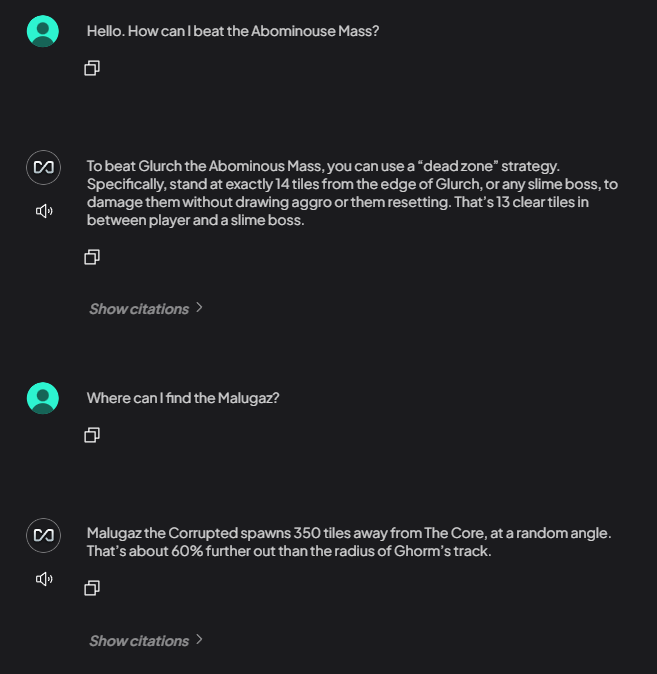Copy the Glurch dead zone answer

pos(92,257)
